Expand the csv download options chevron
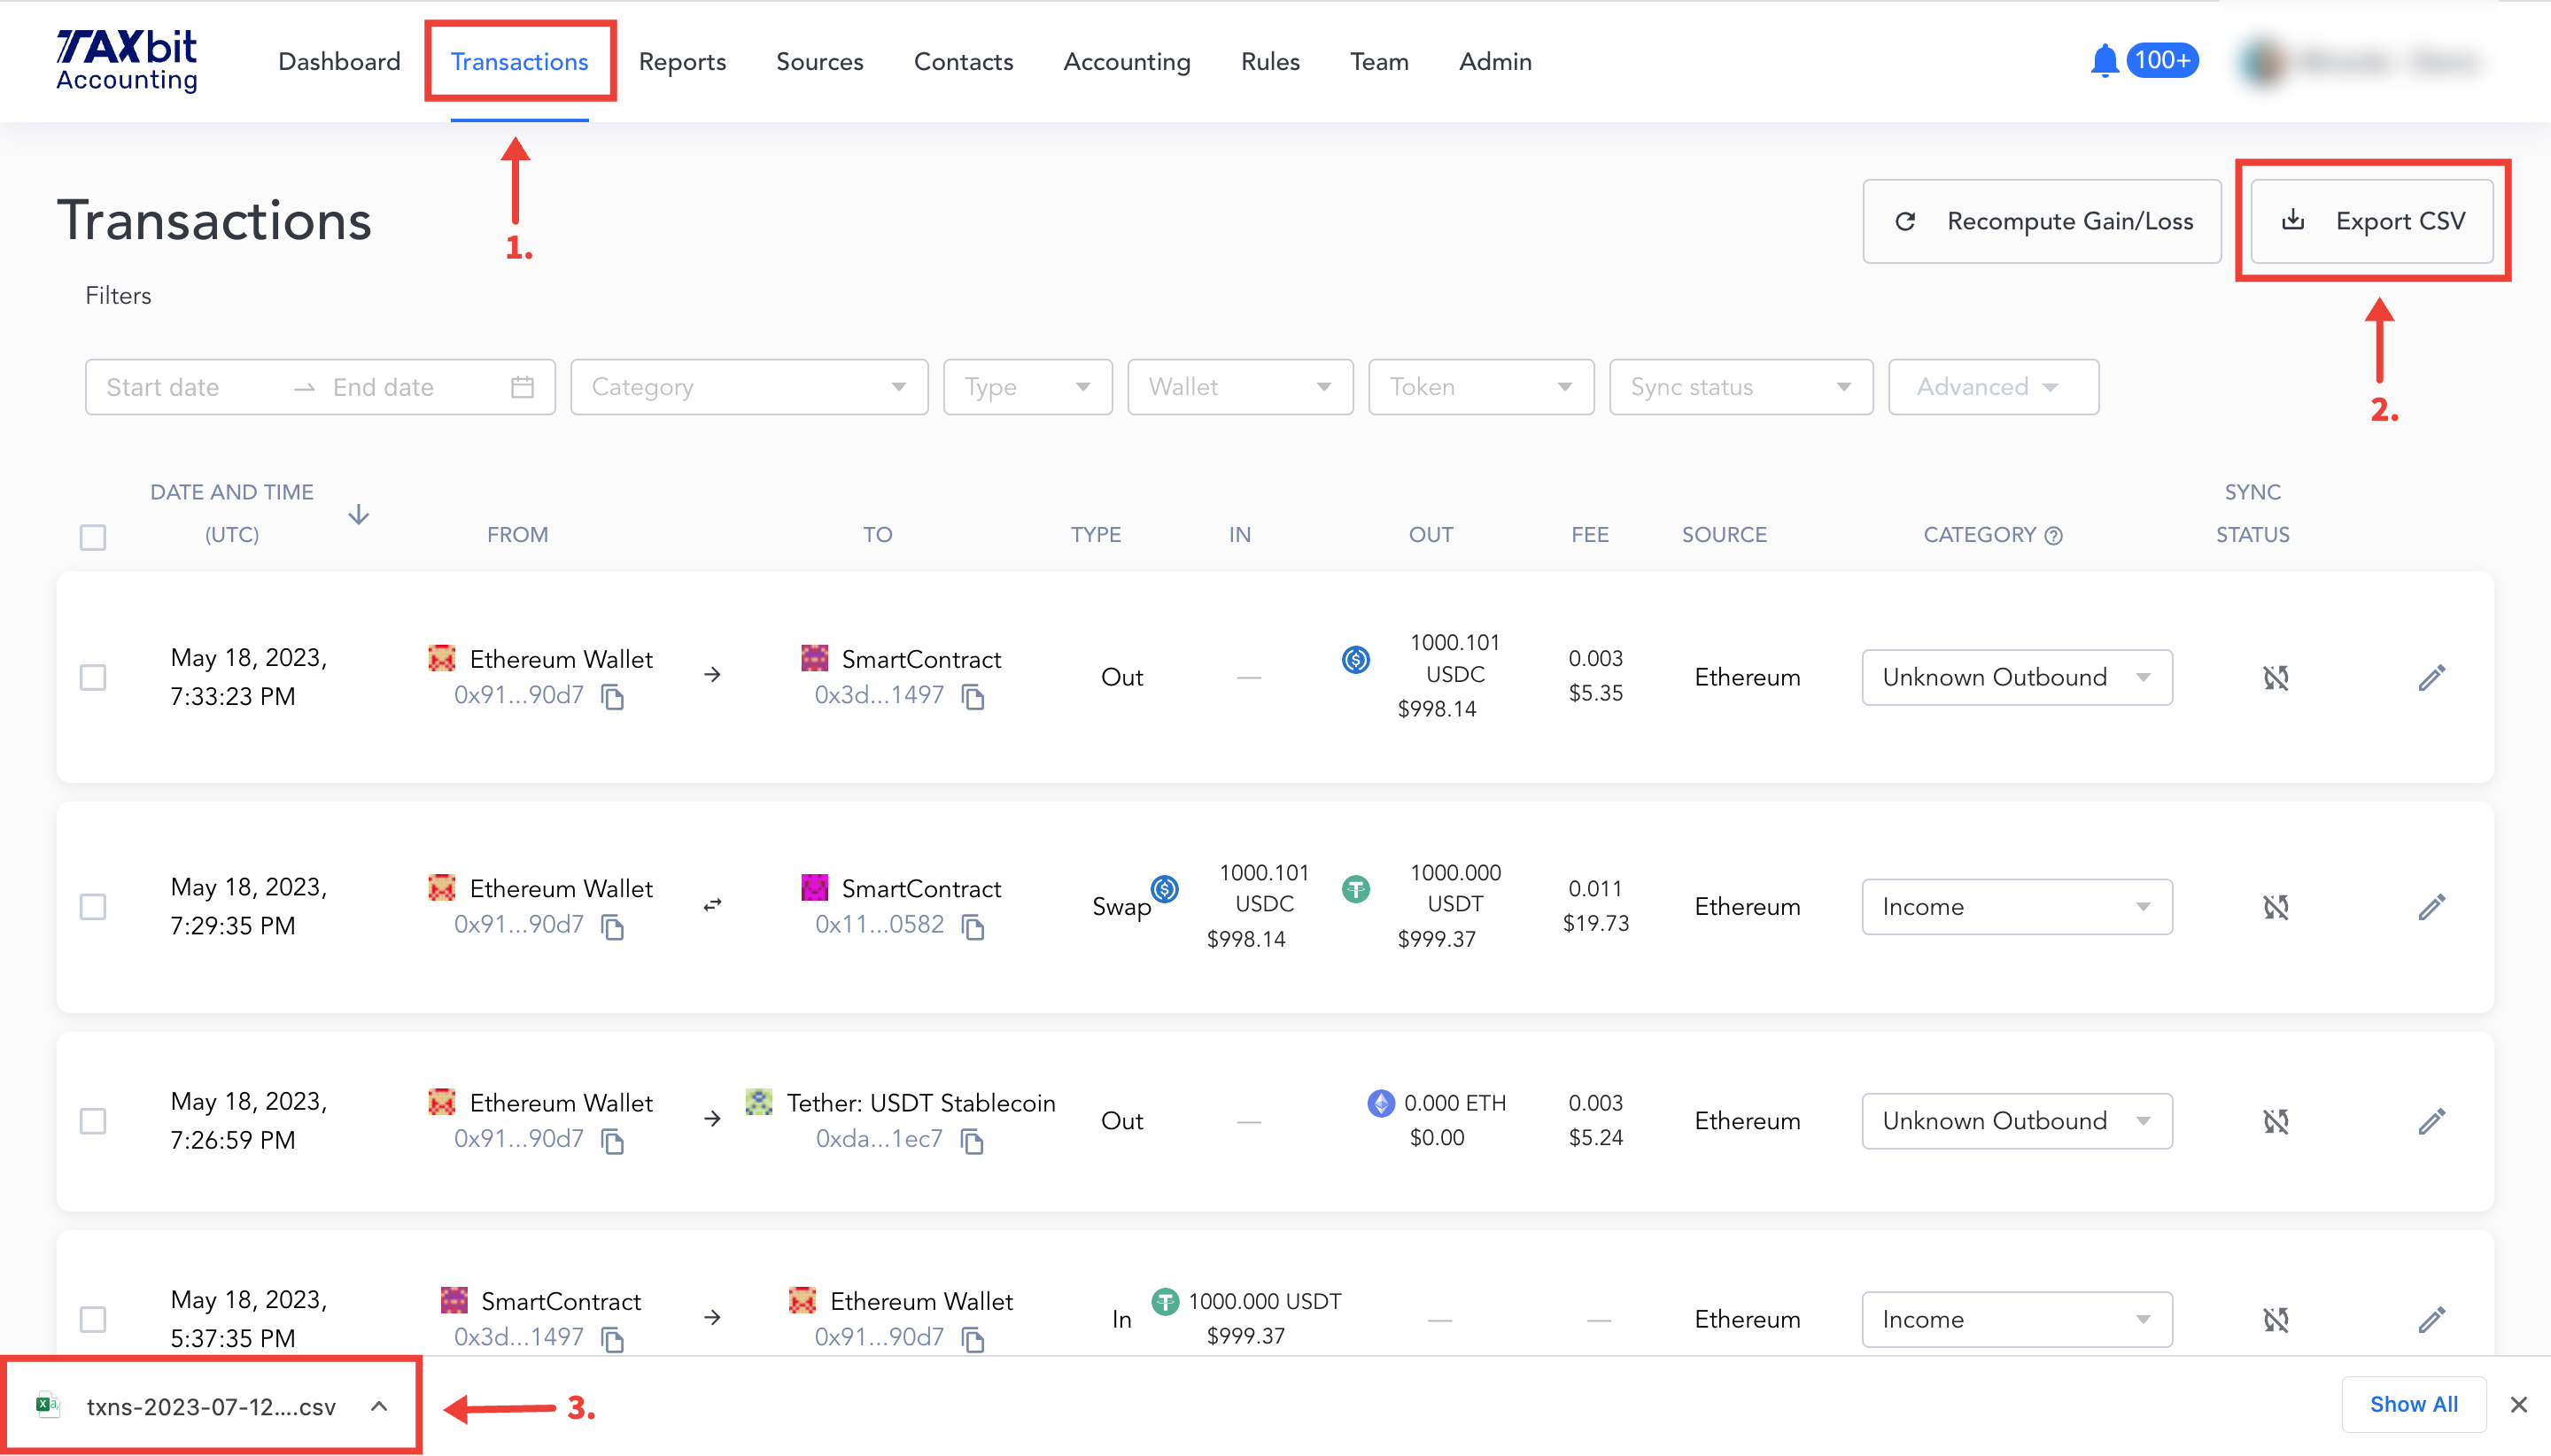Image resolution: width=2551 pixels, height=1456 pixels. [379, 1406]
